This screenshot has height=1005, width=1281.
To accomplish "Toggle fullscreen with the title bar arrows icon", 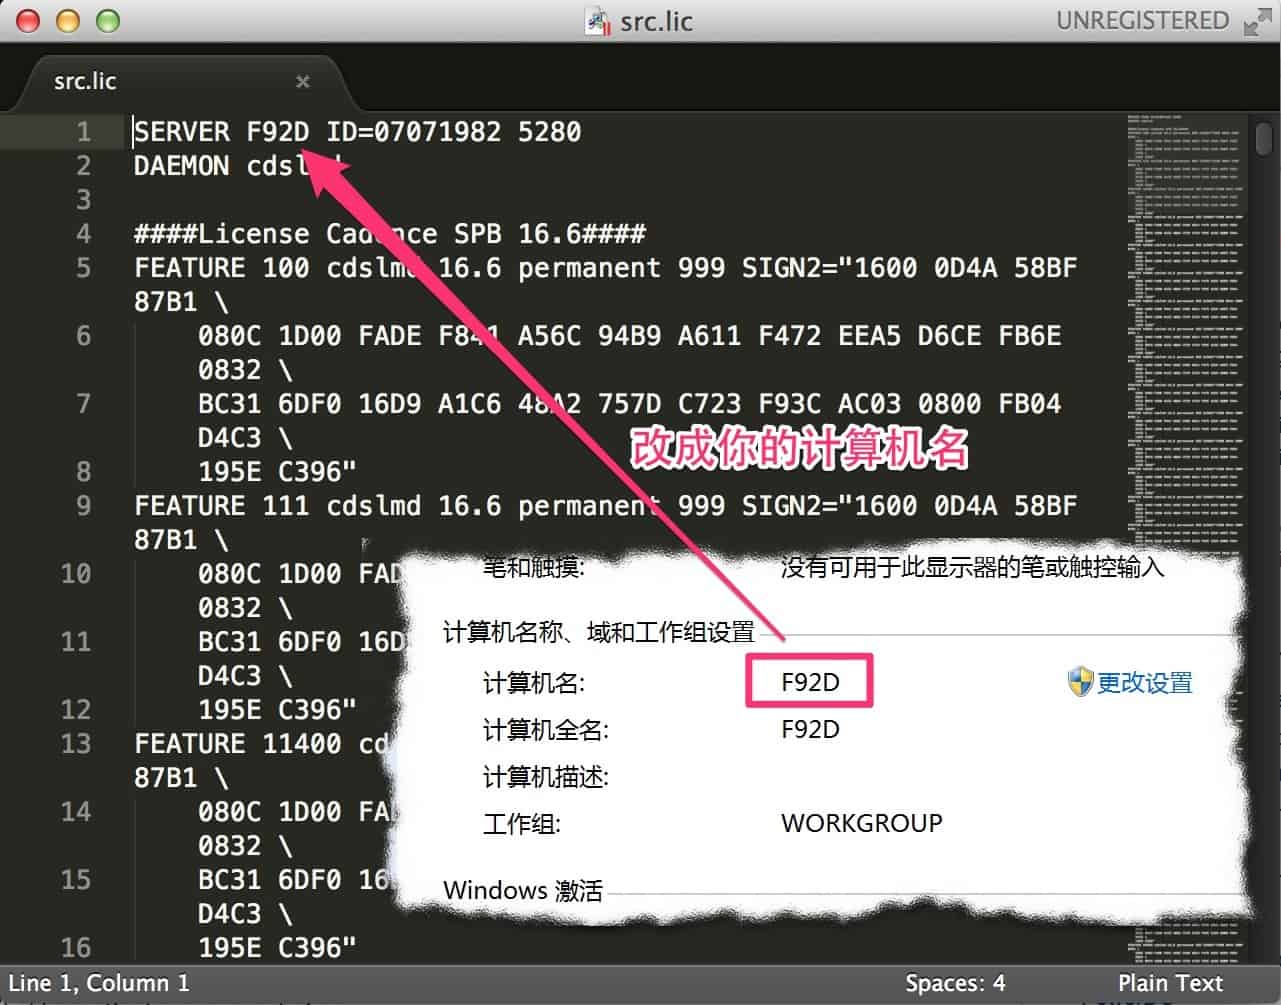I will pos(1257,21).
